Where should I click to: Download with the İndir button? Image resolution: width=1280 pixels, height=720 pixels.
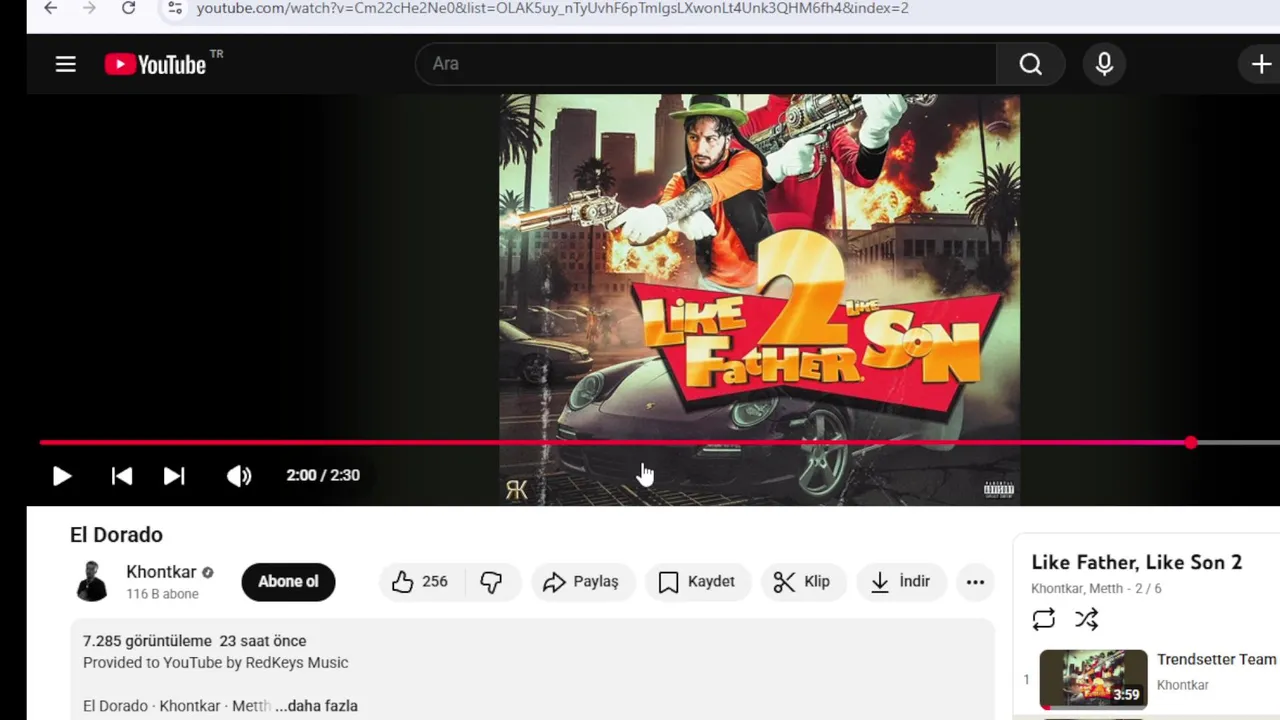pos(900,582)
